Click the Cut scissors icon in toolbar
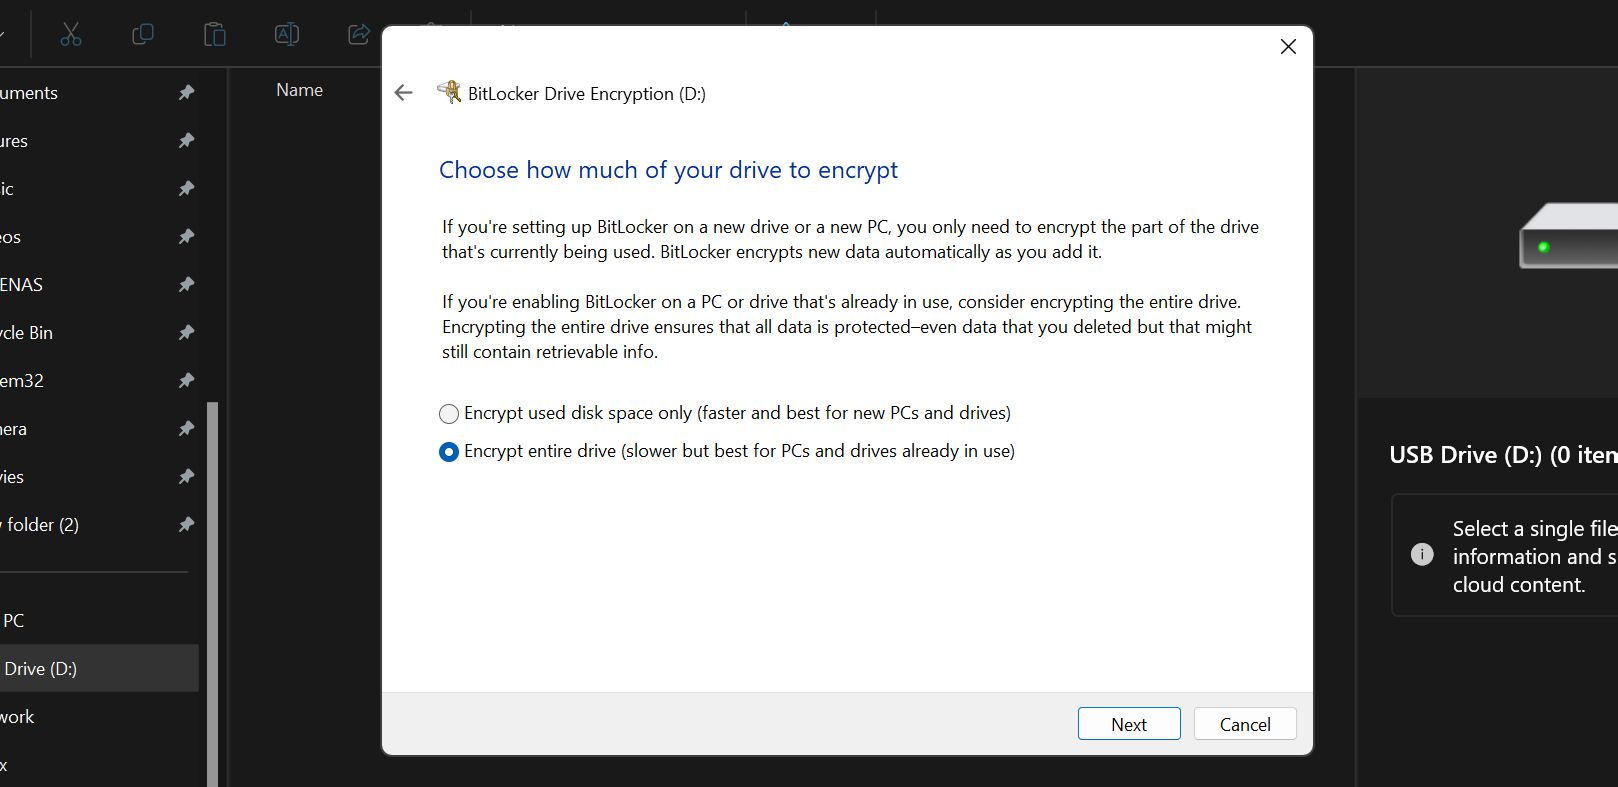The width and height of the screenshot is (1618, 787). (x=71, y=35)
